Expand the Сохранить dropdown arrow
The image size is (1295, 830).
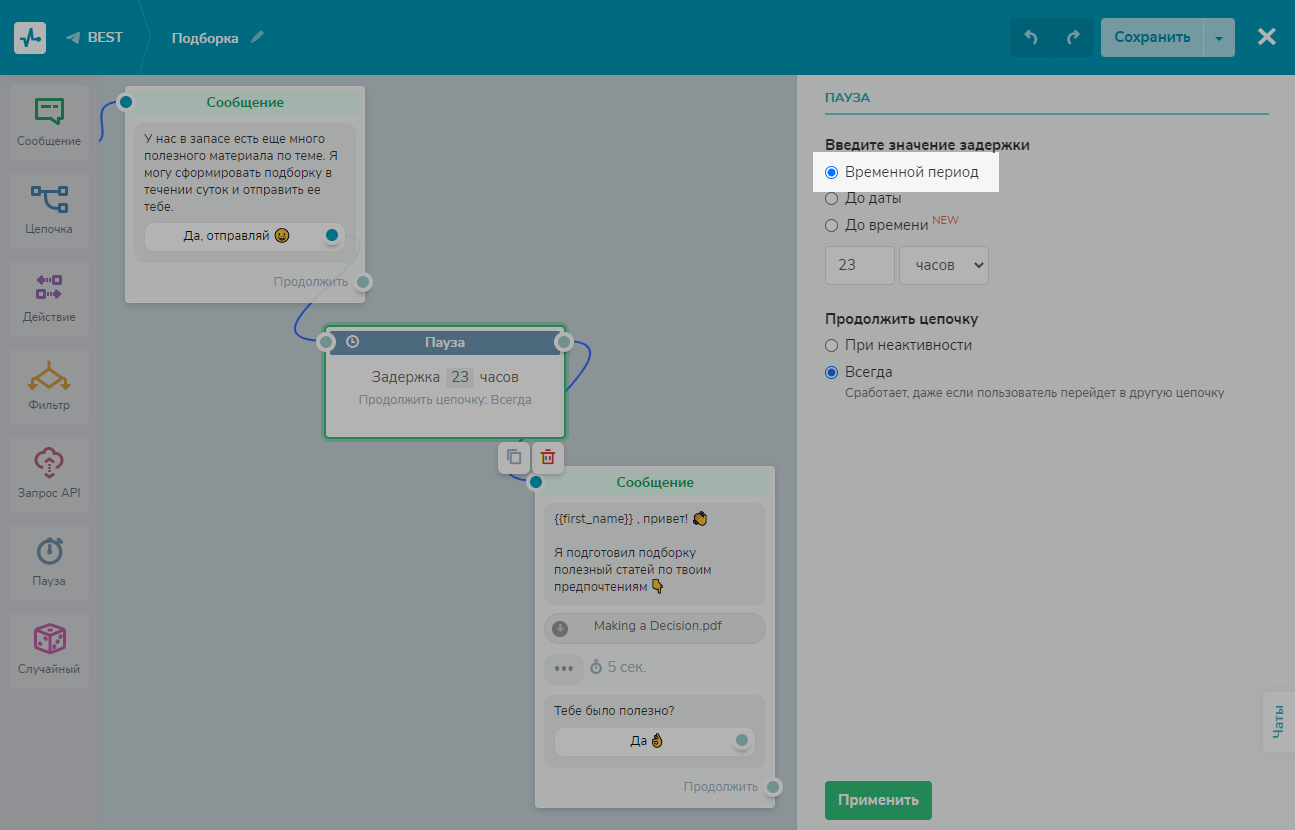(x=1218, y=38)
